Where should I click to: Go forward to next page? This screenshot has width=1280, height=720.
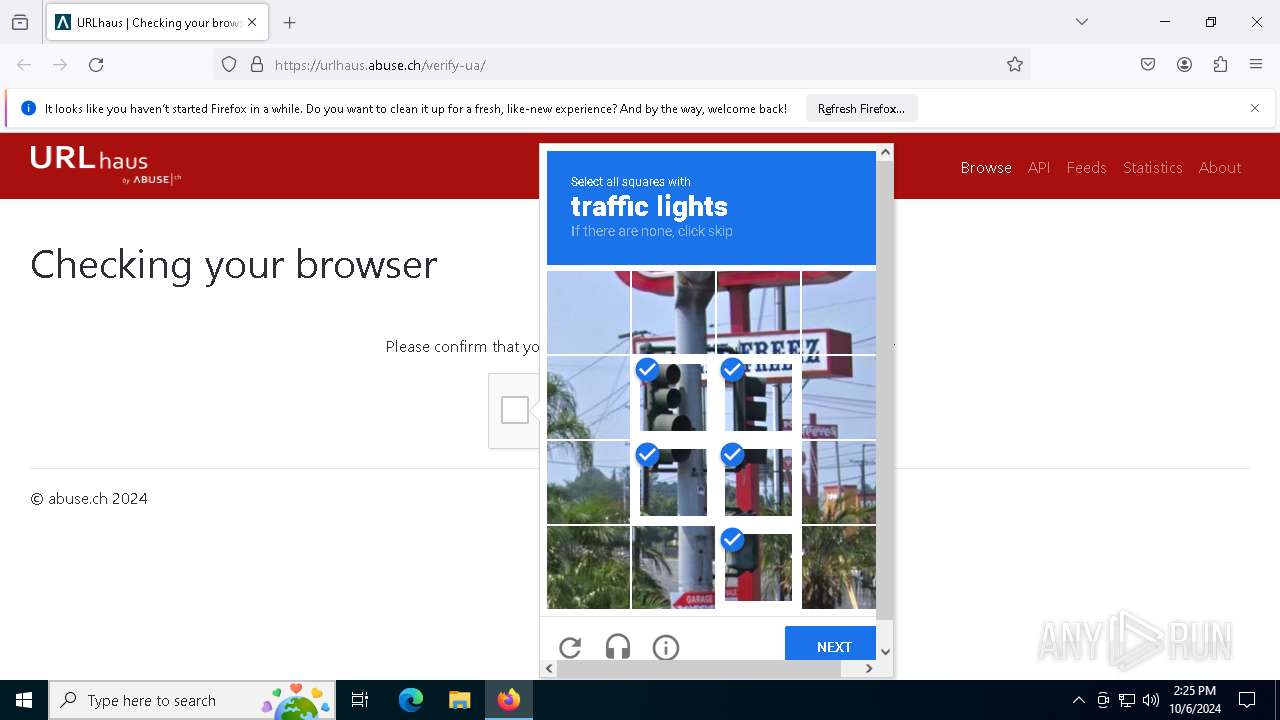point(60,65)
